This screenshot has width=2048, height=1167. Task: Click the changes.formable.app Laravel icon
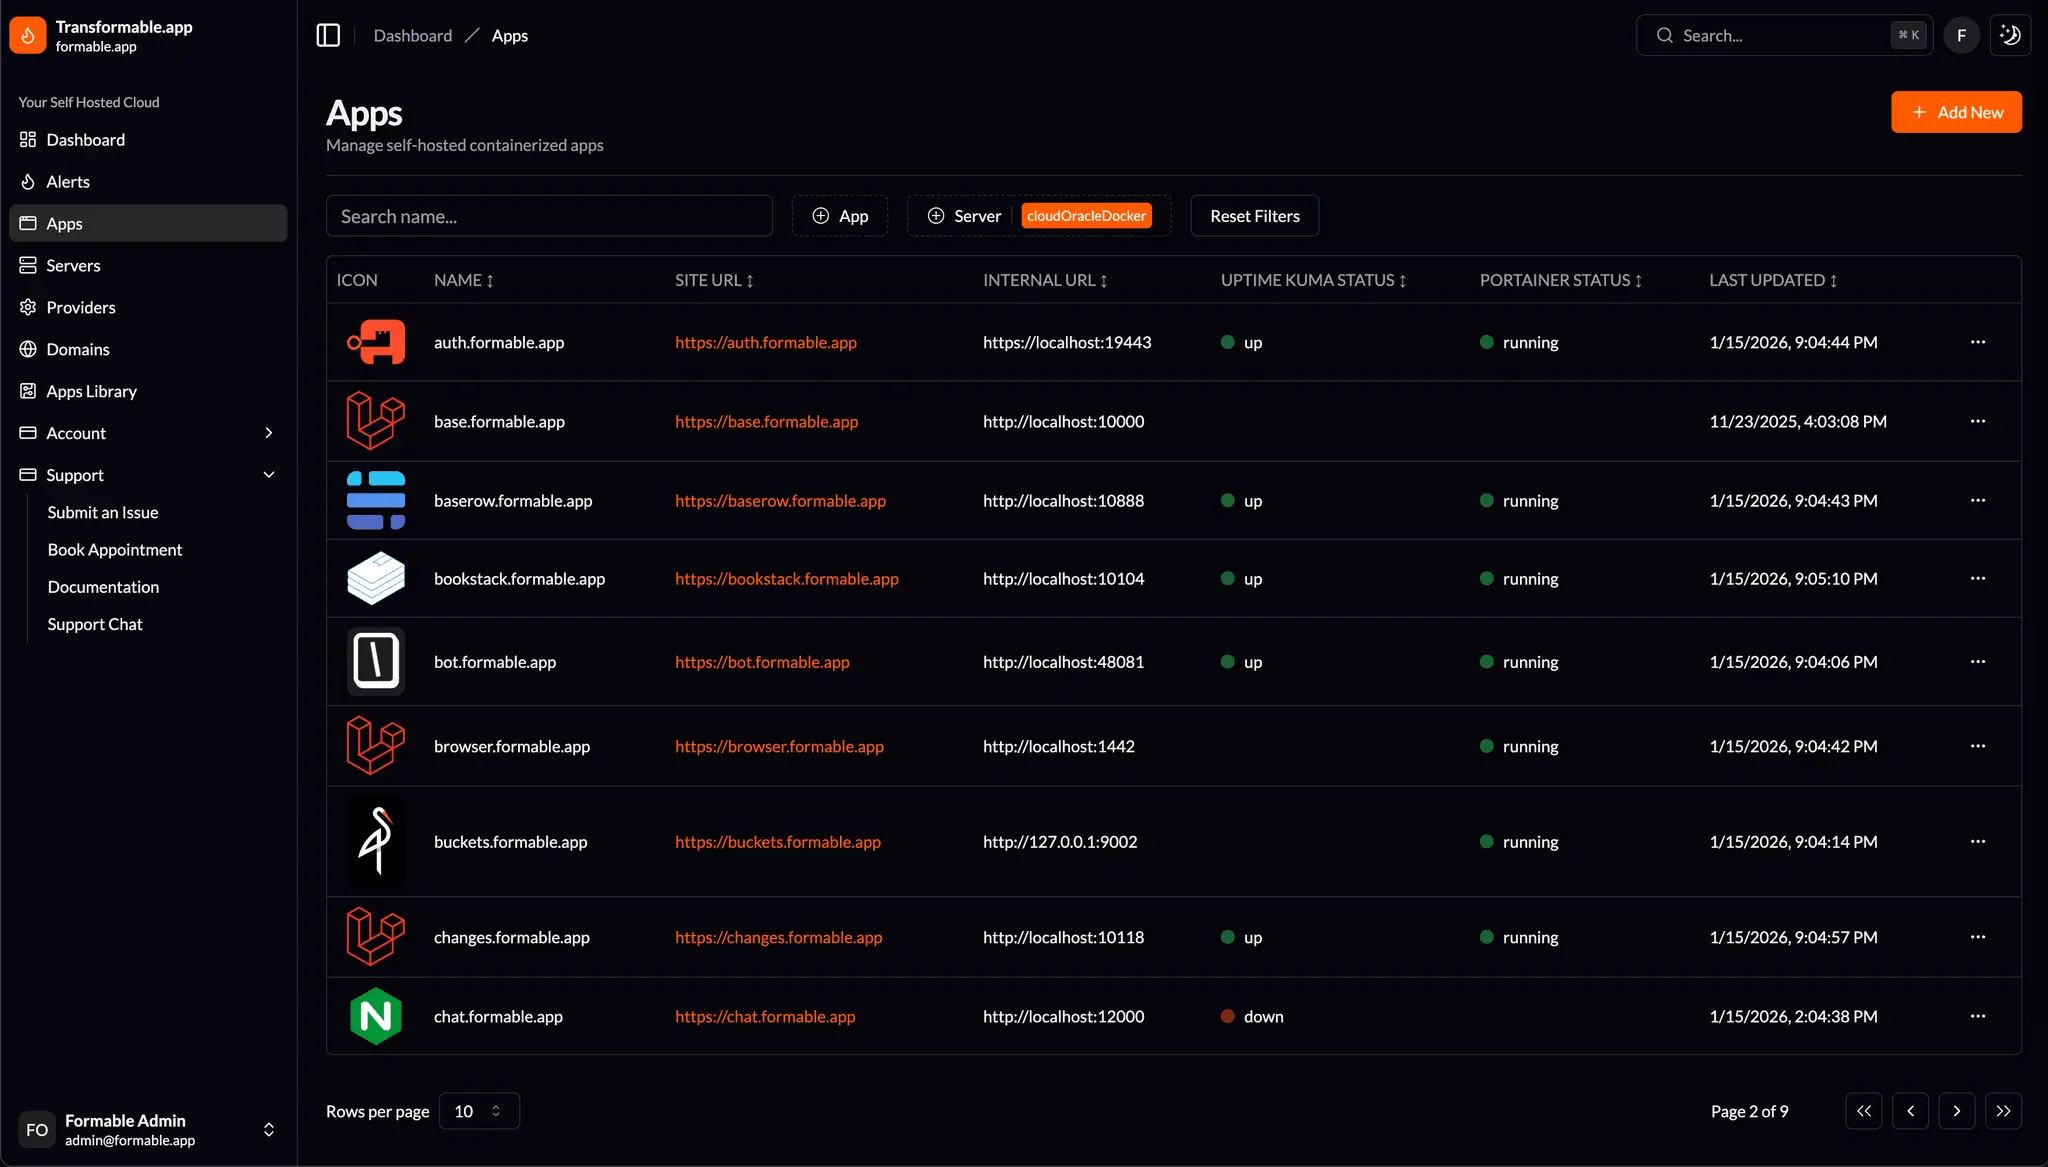click(x=376, y=937)
